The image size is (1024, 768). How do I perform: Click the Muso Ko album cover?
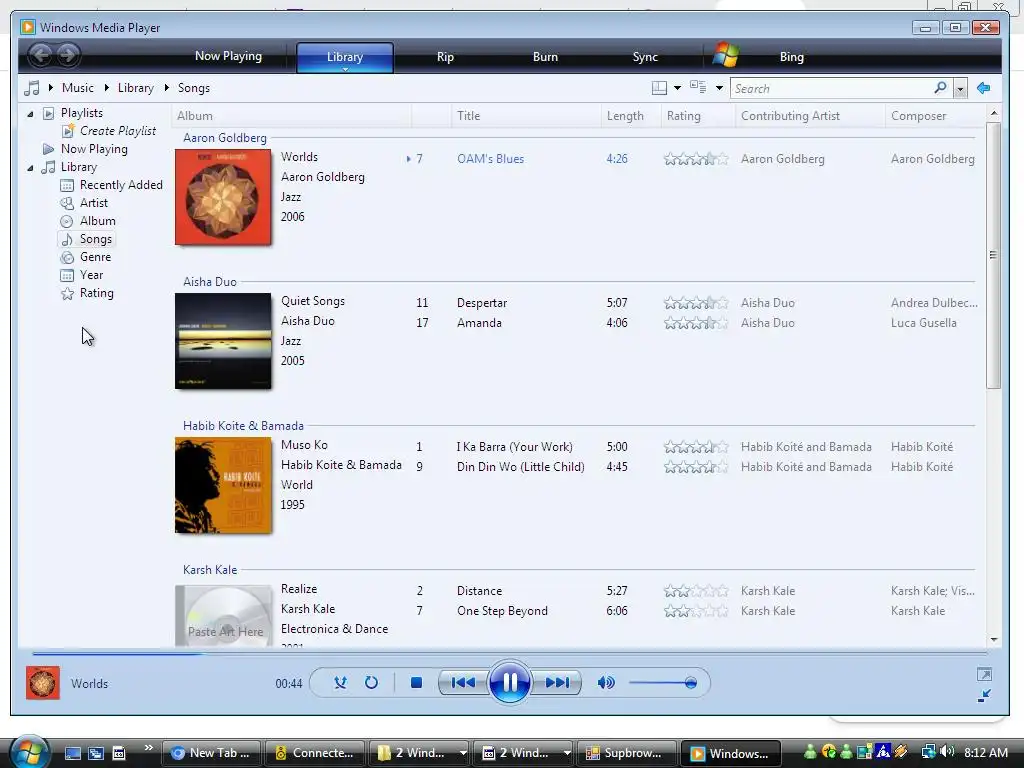(223, 485)
